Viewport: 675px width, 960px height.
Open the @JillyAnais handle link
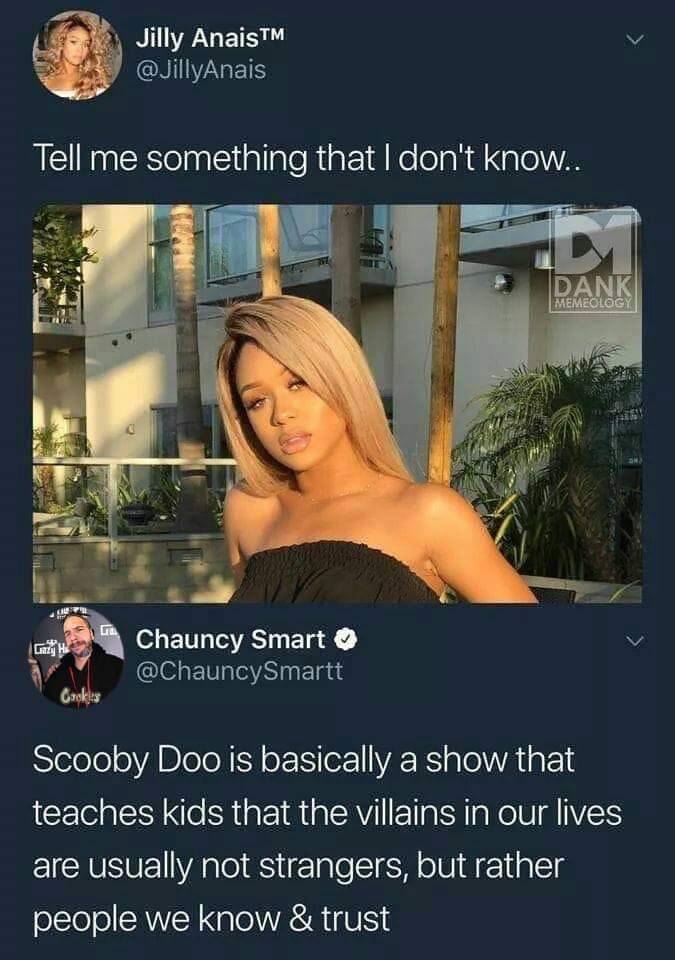tap(201, 70)
